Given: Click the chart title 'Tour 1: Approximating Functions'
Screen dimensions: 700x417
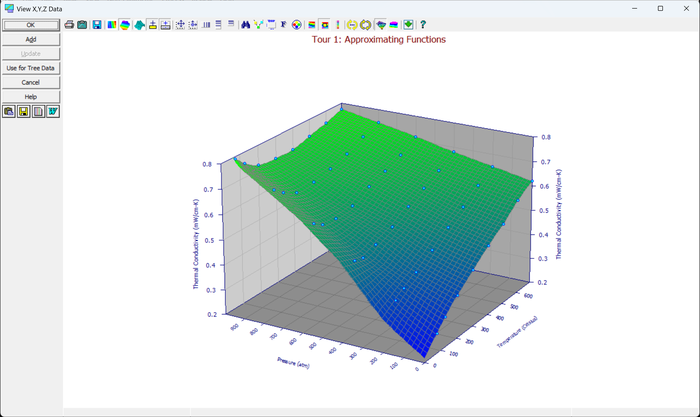Looking at the screenshot, I should click(379, 40).
